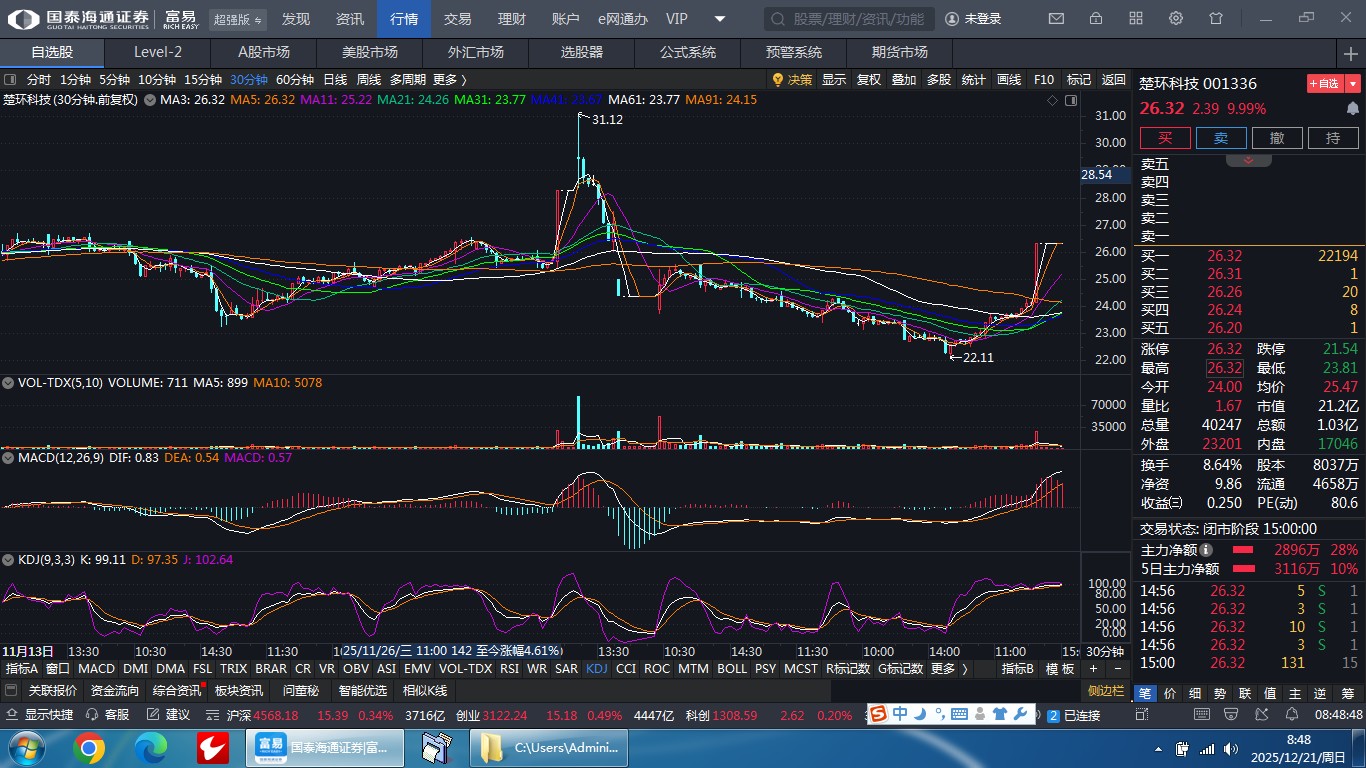Open the mail messages icon
This screenshot has height=768, width=1366.
click(1056, 19)
